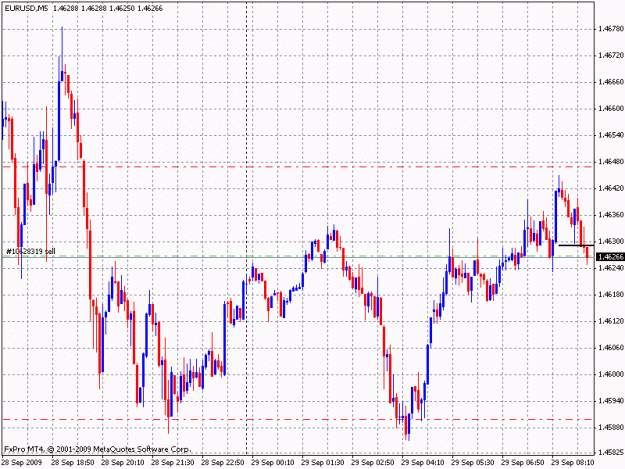Click the 1.46060 price axis label
The height and width of the screenshot is (469, 625).
pos(611,347)
